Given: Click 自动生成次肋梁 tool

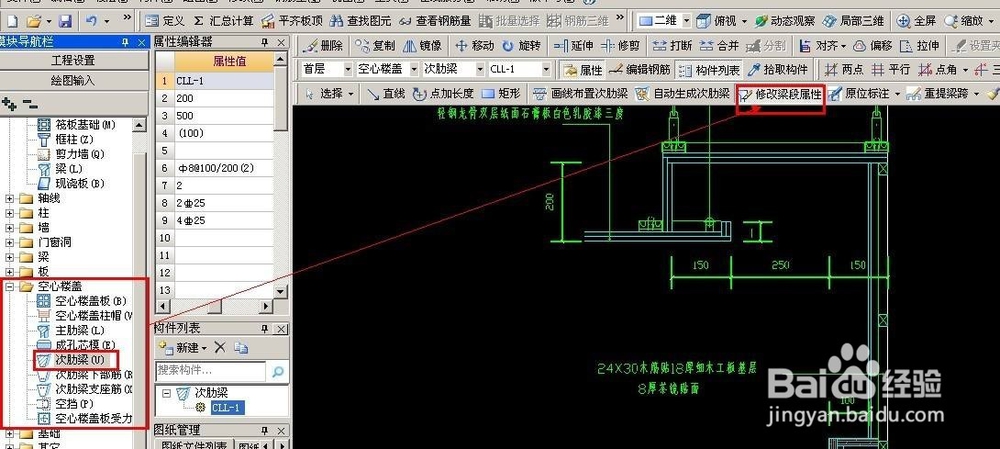Looking at the screenshot, I should pyautogui.click(x=682, y=94).
